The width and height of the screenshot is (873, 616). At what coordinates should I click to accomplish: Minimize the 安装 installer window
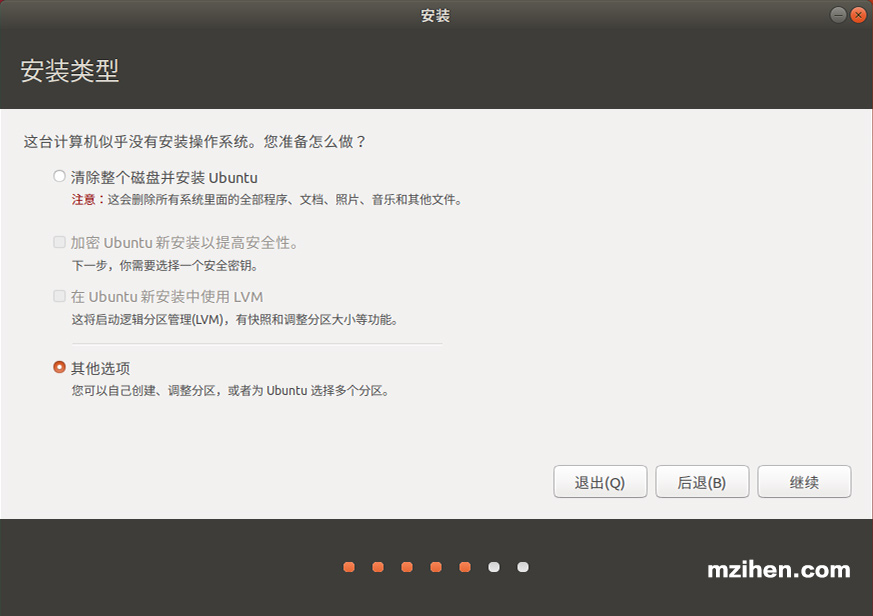coord(838,15)
